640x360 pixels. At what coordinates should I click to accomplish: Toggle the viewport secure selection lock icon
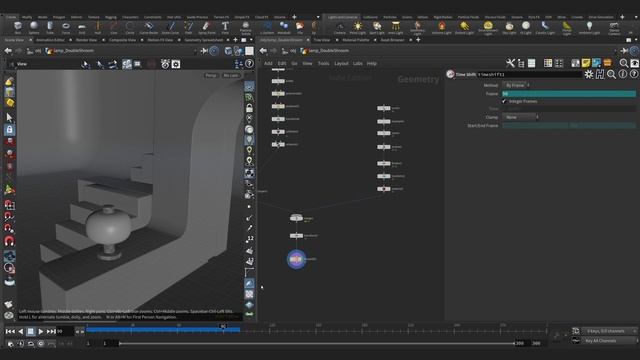pyautogui.click(x=9, y=130)
